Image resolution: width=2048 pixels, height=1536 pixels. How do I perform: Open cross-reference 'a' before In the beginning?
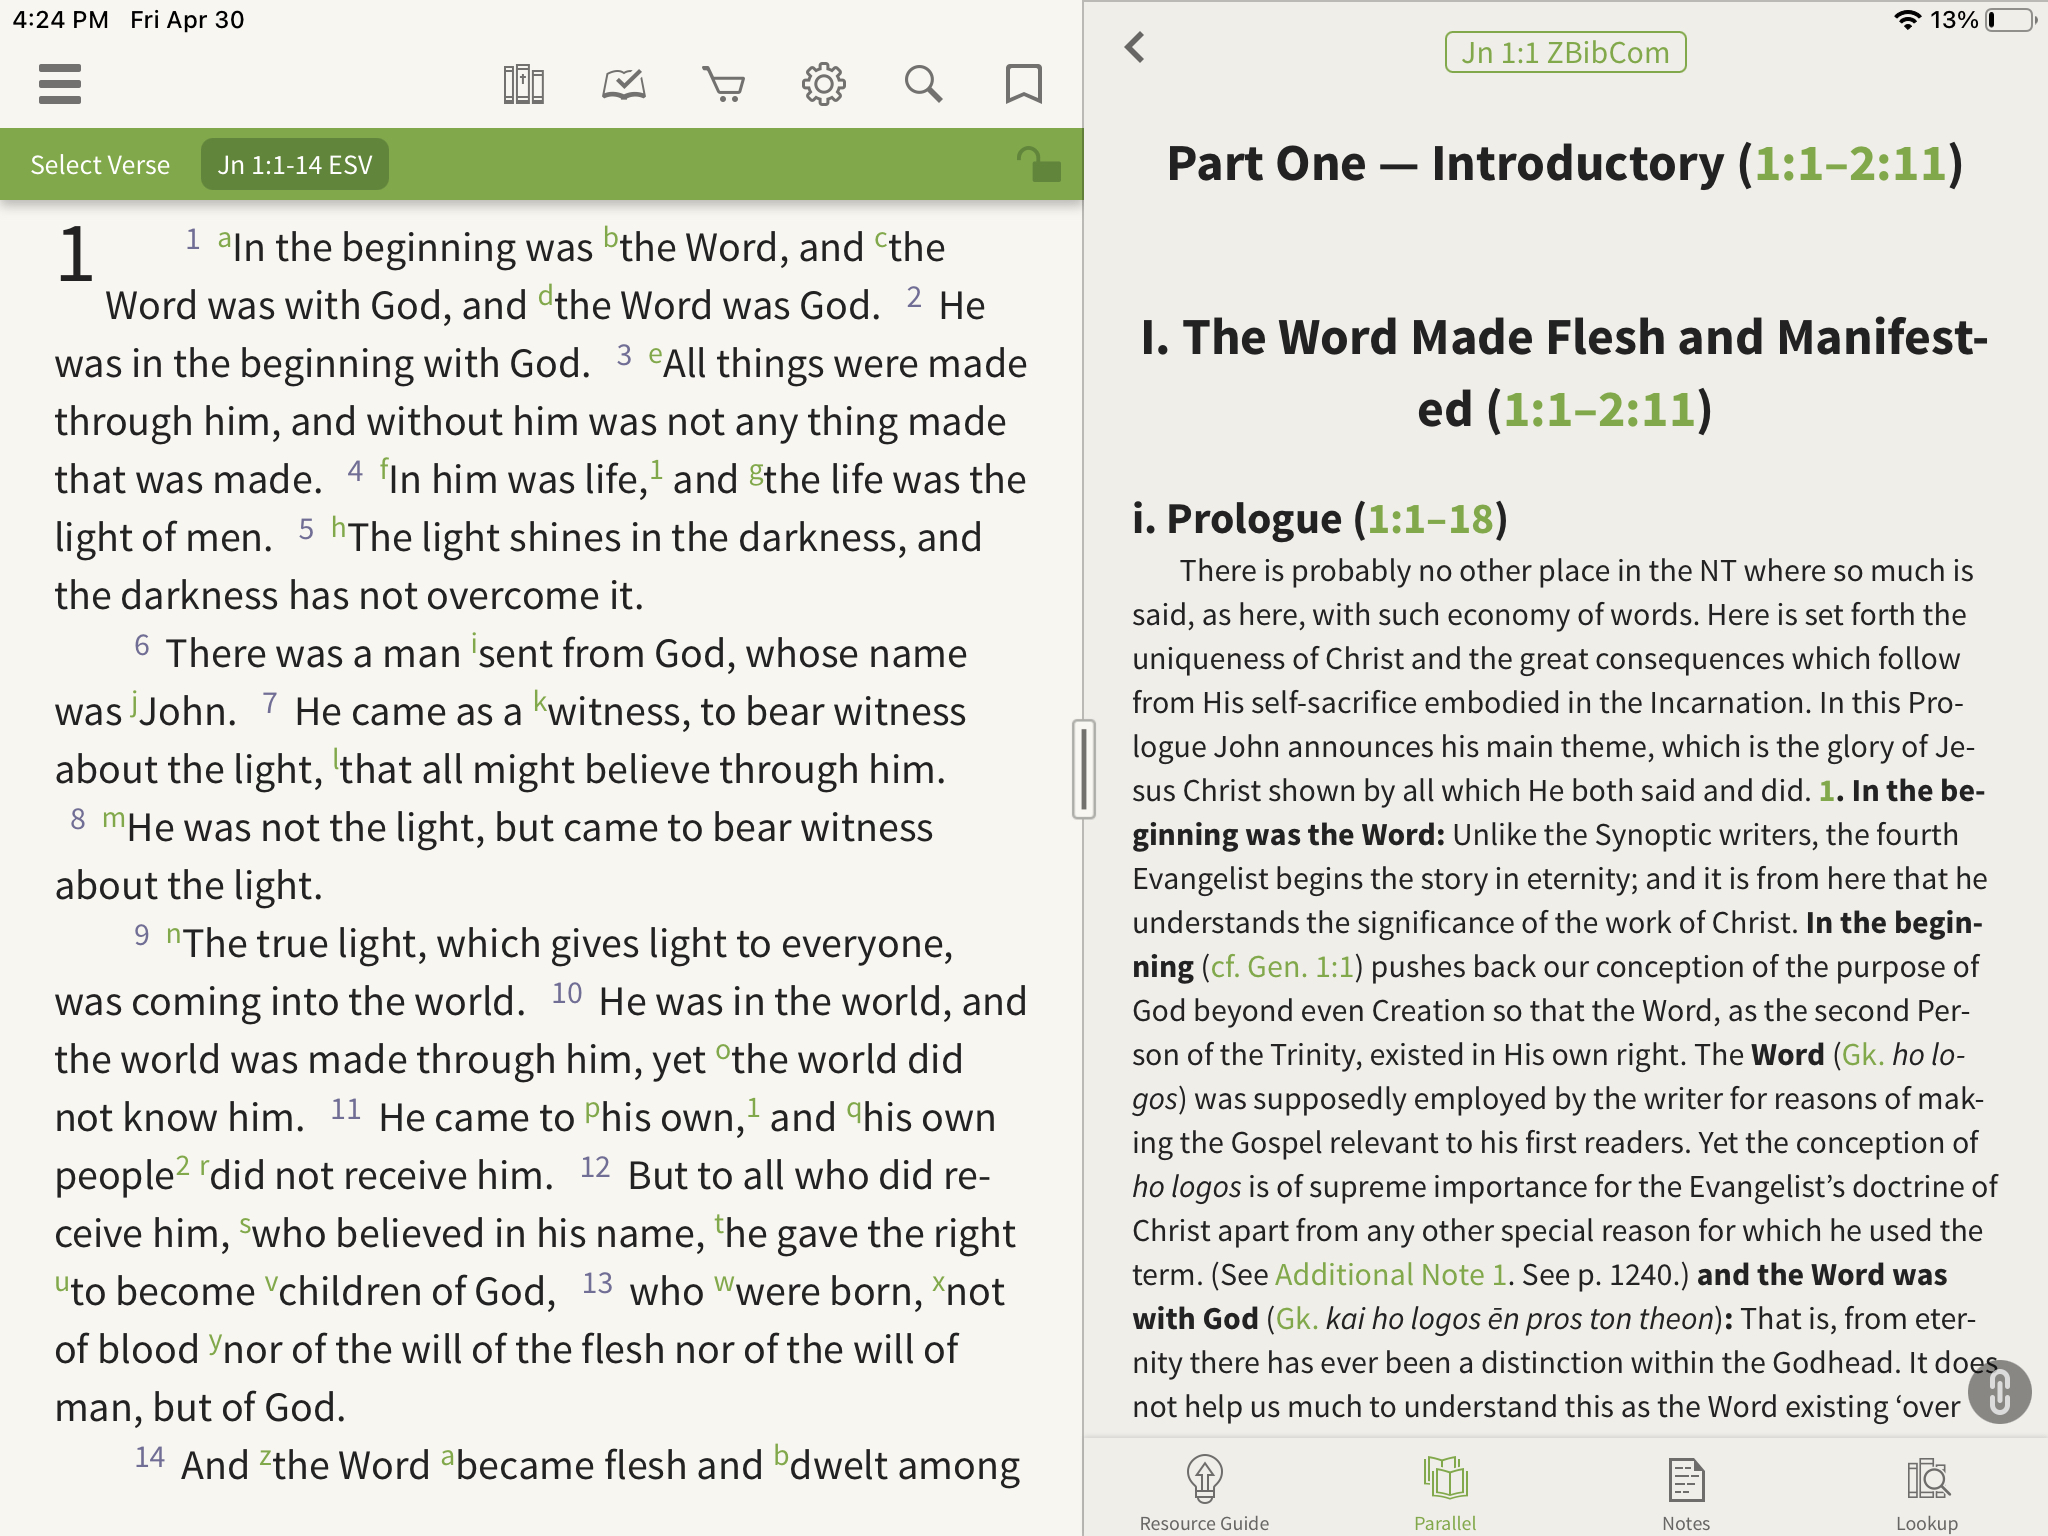coord(225,240)
